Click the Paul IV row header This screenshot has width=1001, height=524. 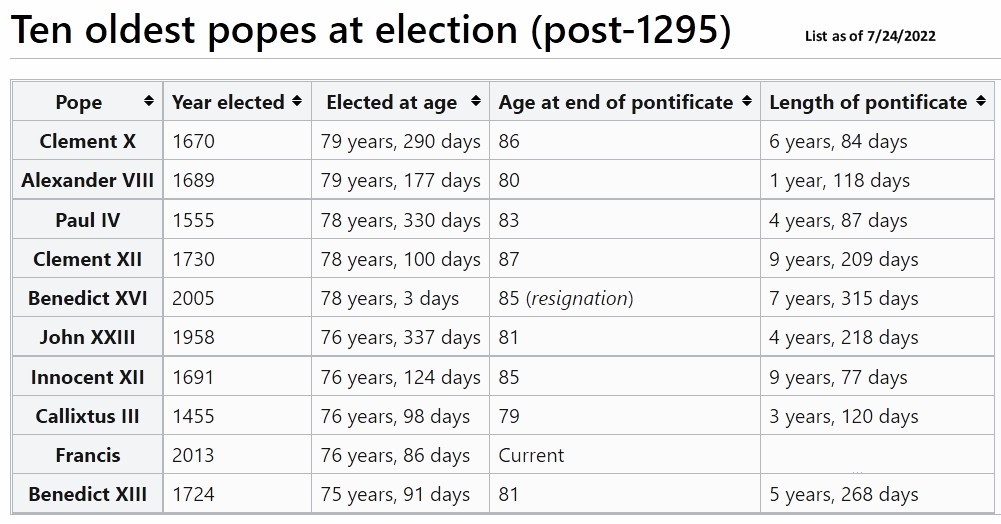click(87, 220)
